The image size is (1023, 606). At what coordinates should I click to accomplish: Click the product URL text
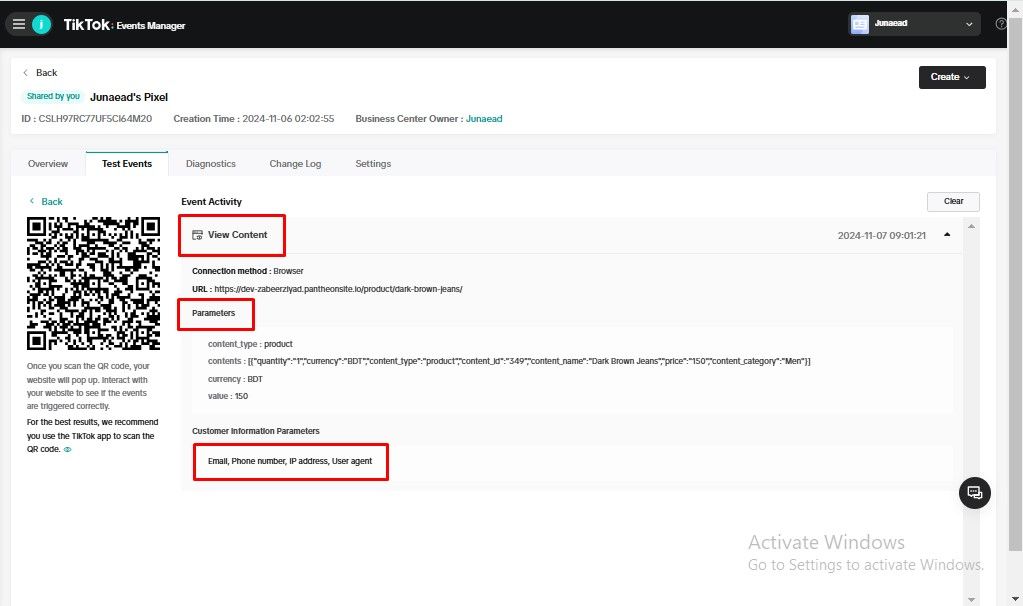[338, 289]
